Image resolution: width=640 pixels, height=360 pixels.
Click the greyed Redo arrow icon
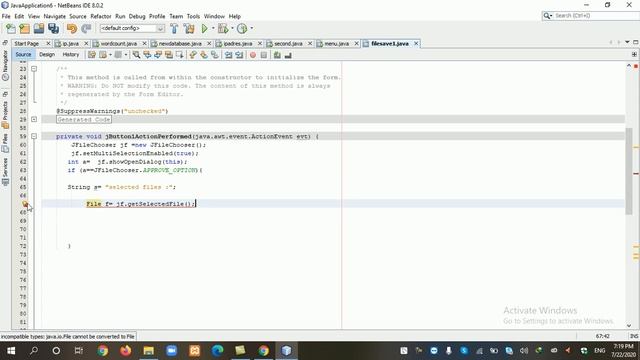pyautogui.click(x=86, y=29)
